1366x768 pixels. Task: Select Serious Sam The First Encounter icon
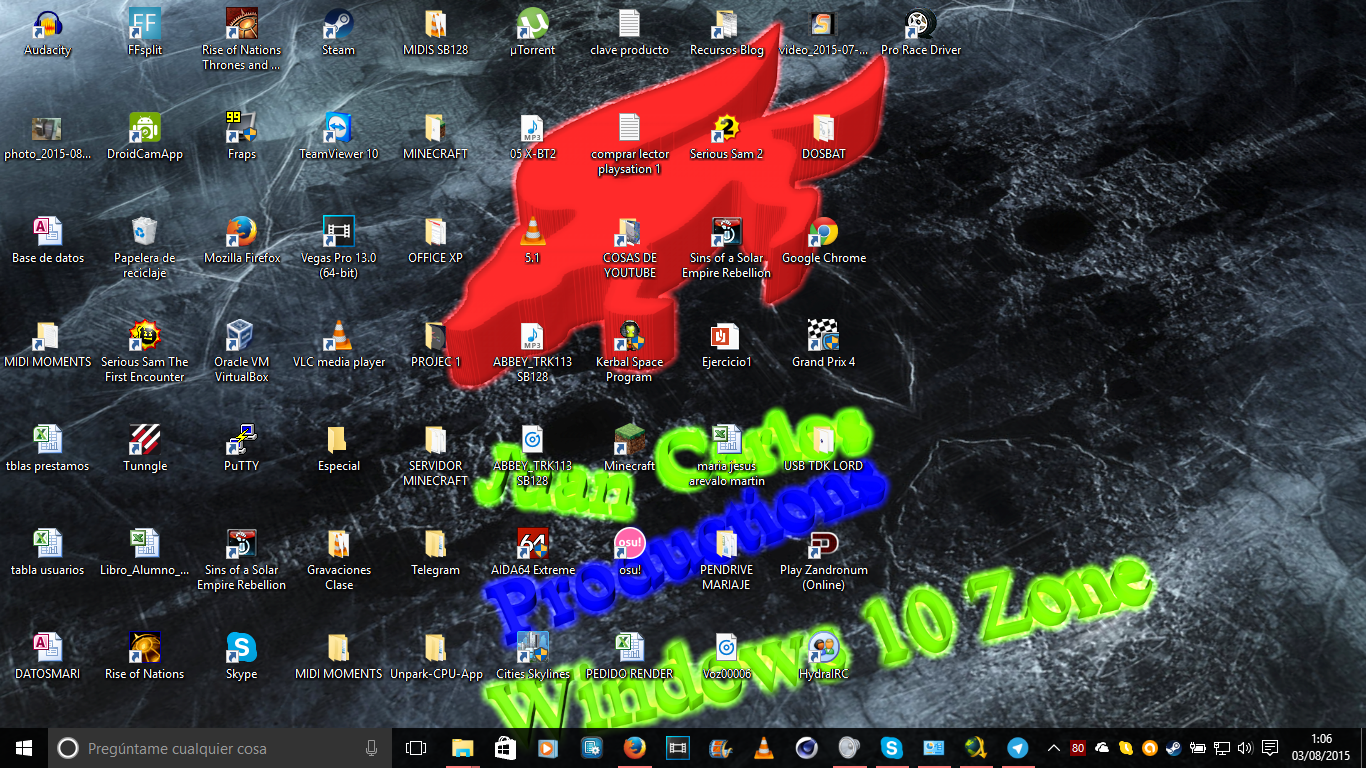145,351
